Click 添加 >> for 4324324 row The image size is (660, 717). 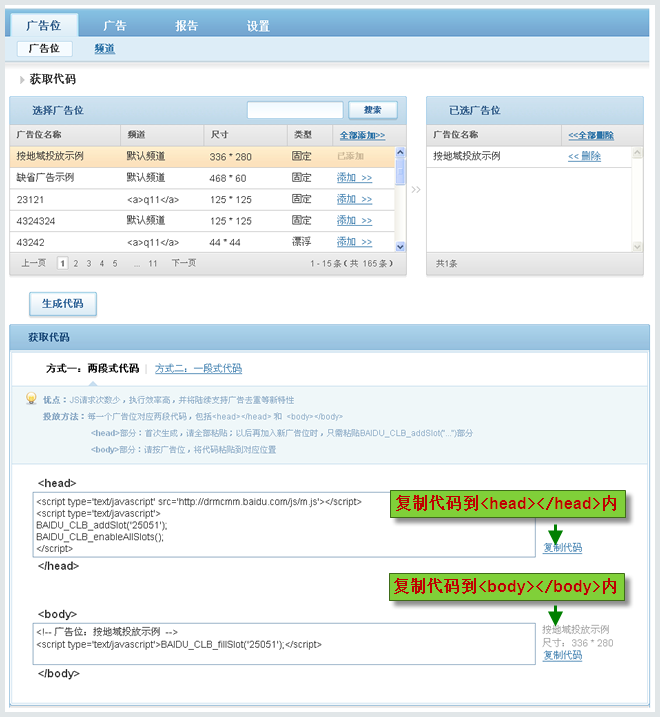point(354,220)
